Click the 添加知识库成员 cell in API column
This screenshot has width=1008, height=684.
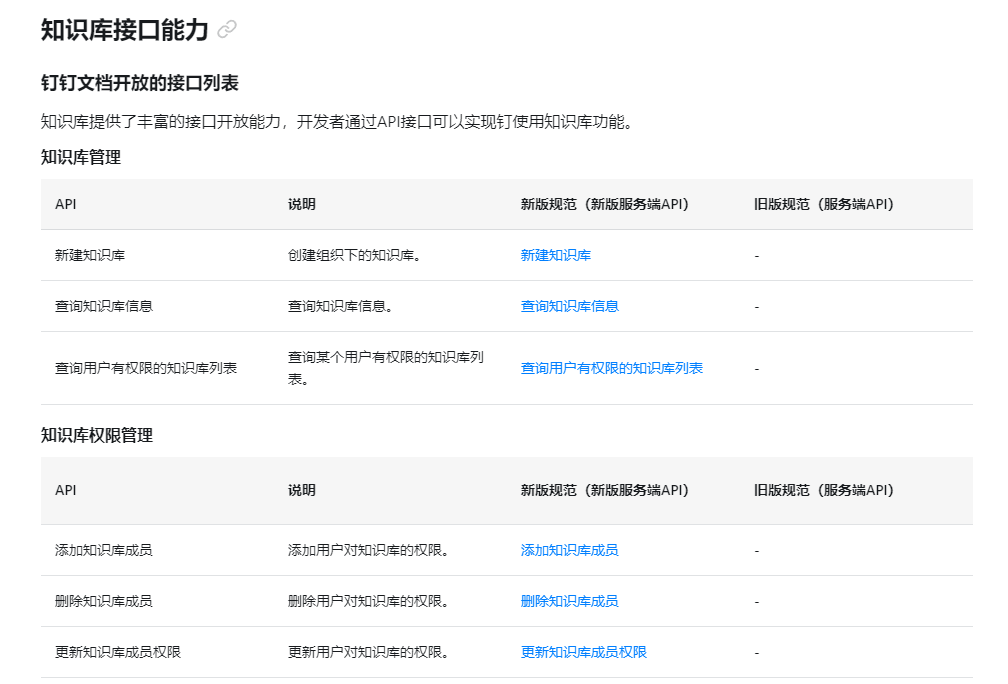click(104, 550)
